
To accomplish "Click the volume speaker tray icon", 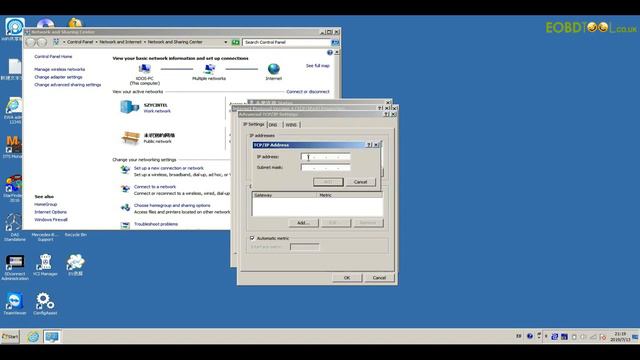I will (584, 337).
